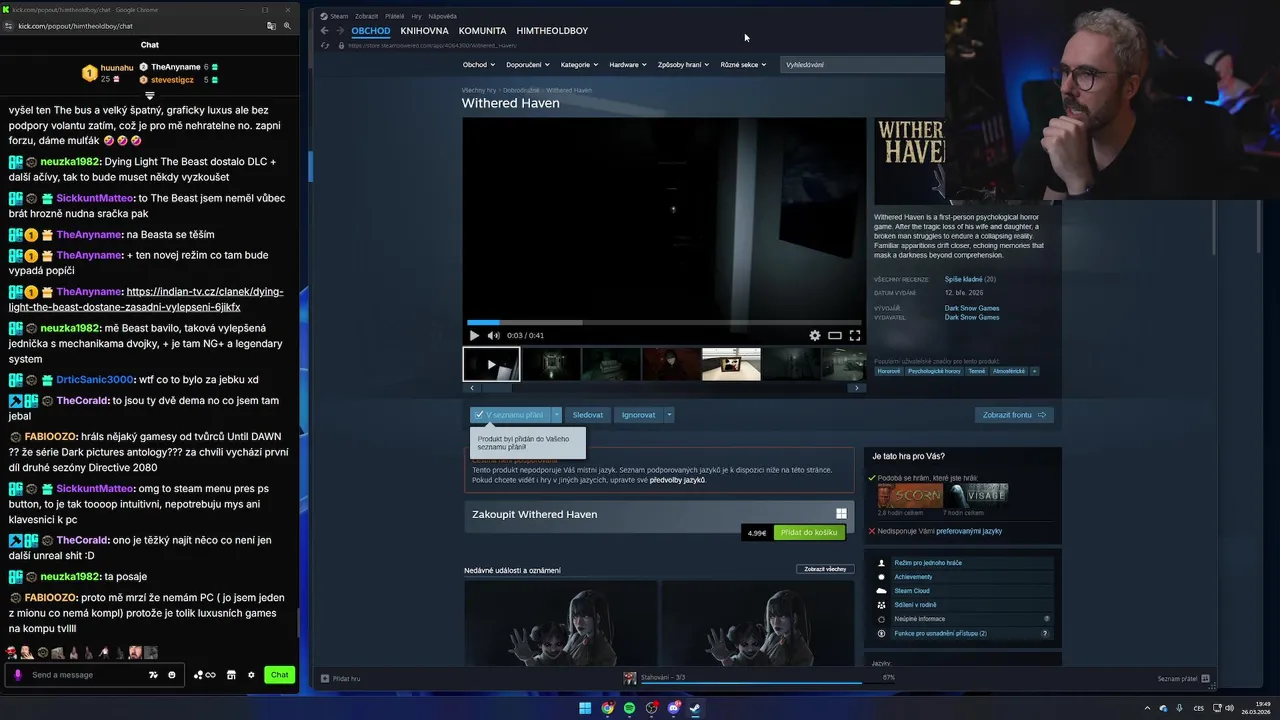Click the 'předvolby jazyků' link
The width and height of the screenshot is (1280, 720).
click(x=677, y=480)
